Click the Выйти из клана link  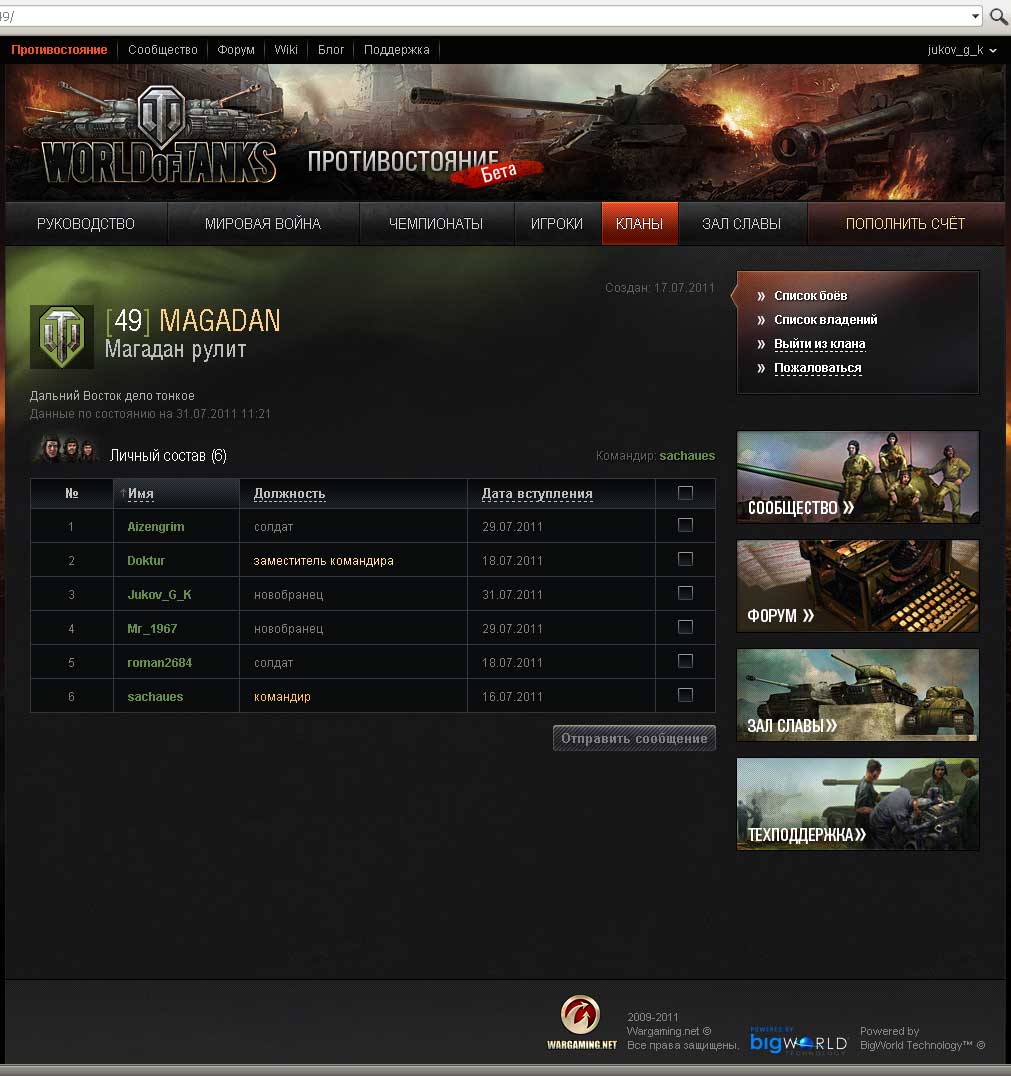(819, 344)
